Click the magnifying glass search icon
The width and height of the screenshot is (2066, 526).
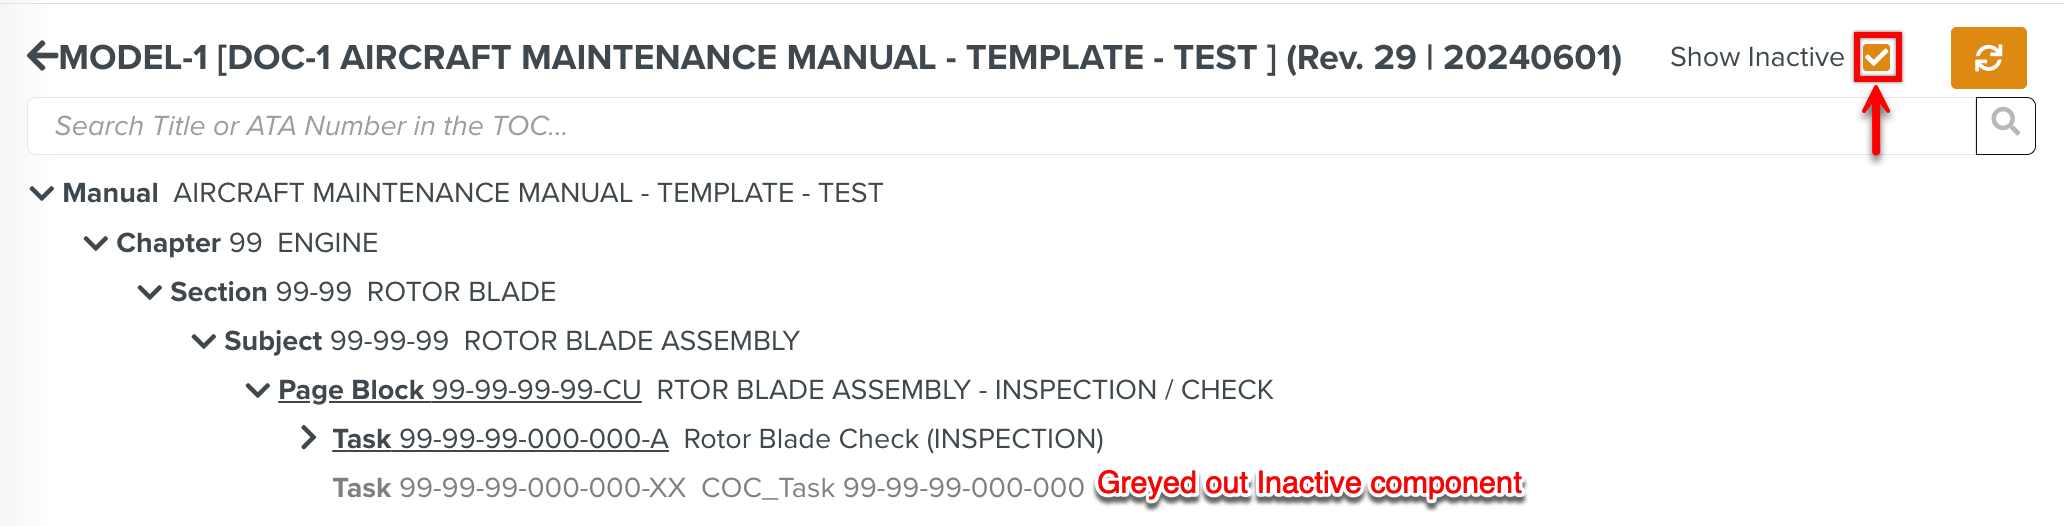point(2005,125)
